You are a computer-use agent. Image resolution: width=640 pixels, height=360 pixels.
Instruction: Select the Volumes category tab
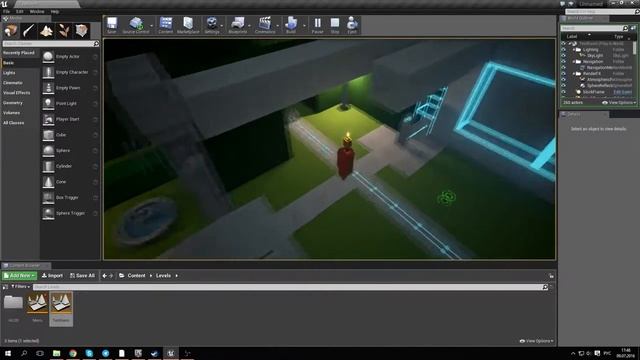tap(11, 113)
